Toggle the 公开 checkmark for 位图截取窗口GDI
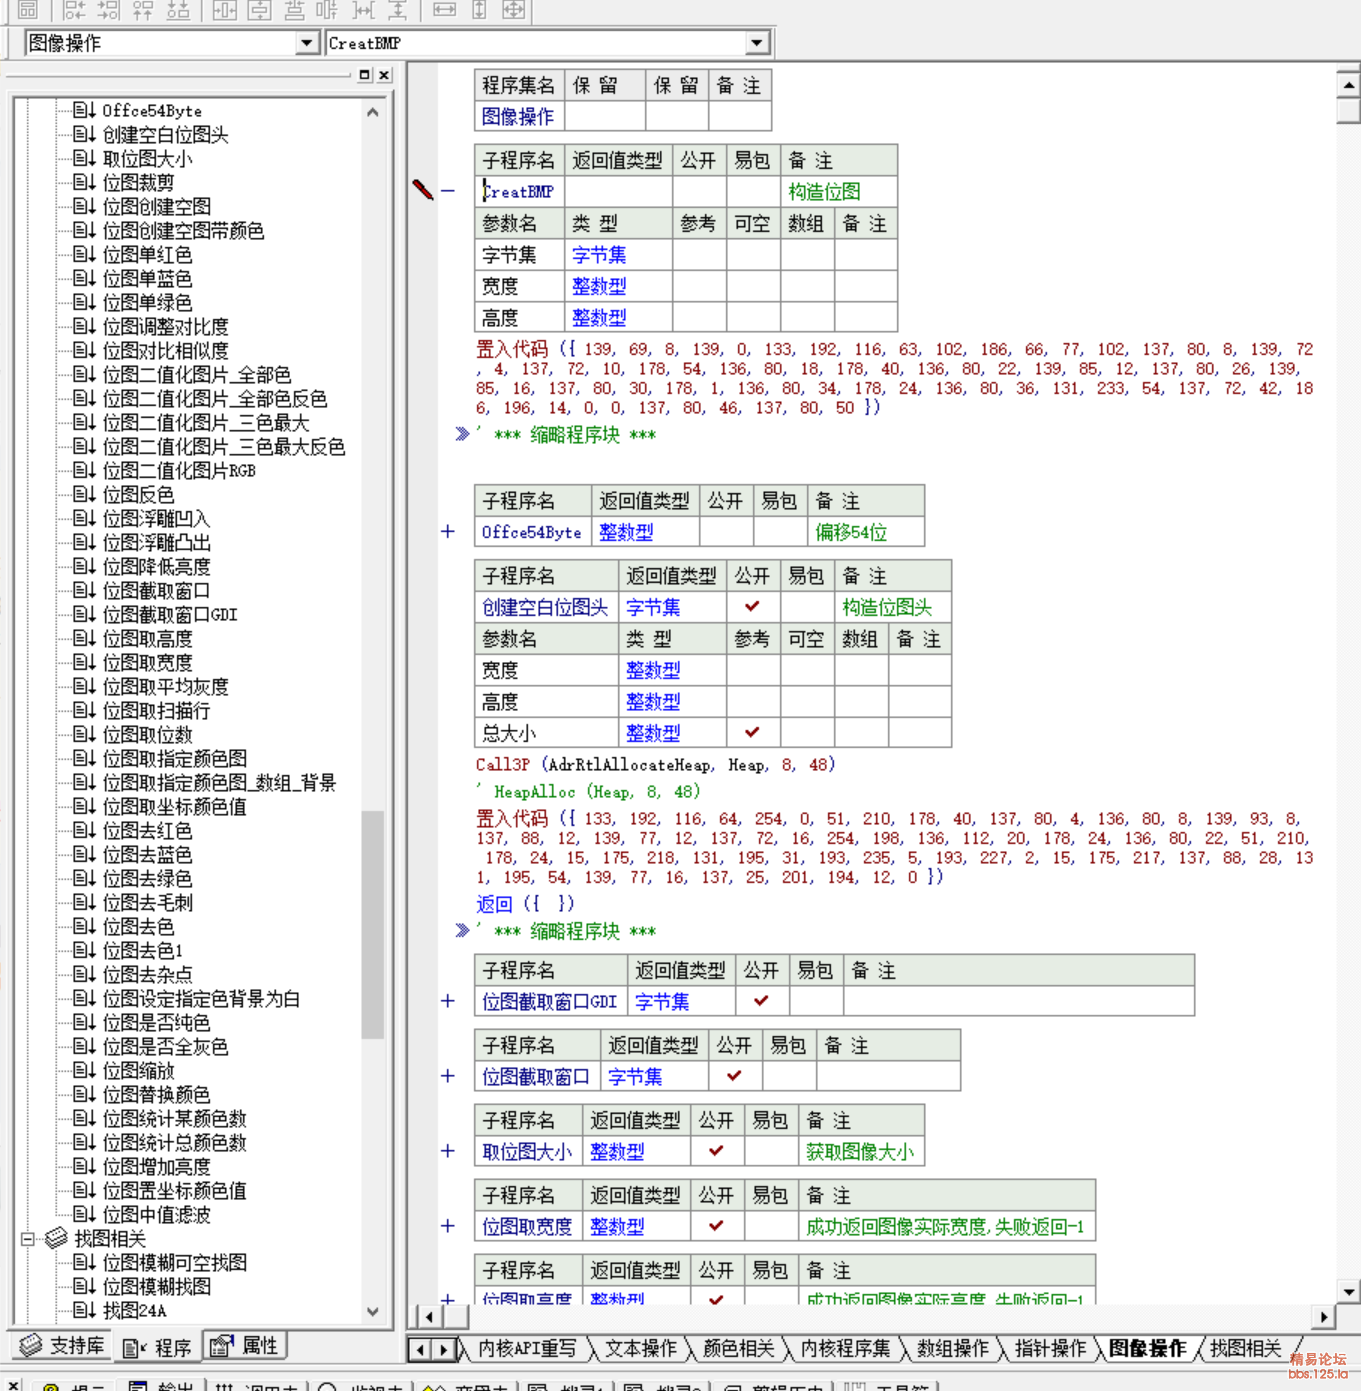This screenshot has width=1361, height=1391. point(761,1000)
